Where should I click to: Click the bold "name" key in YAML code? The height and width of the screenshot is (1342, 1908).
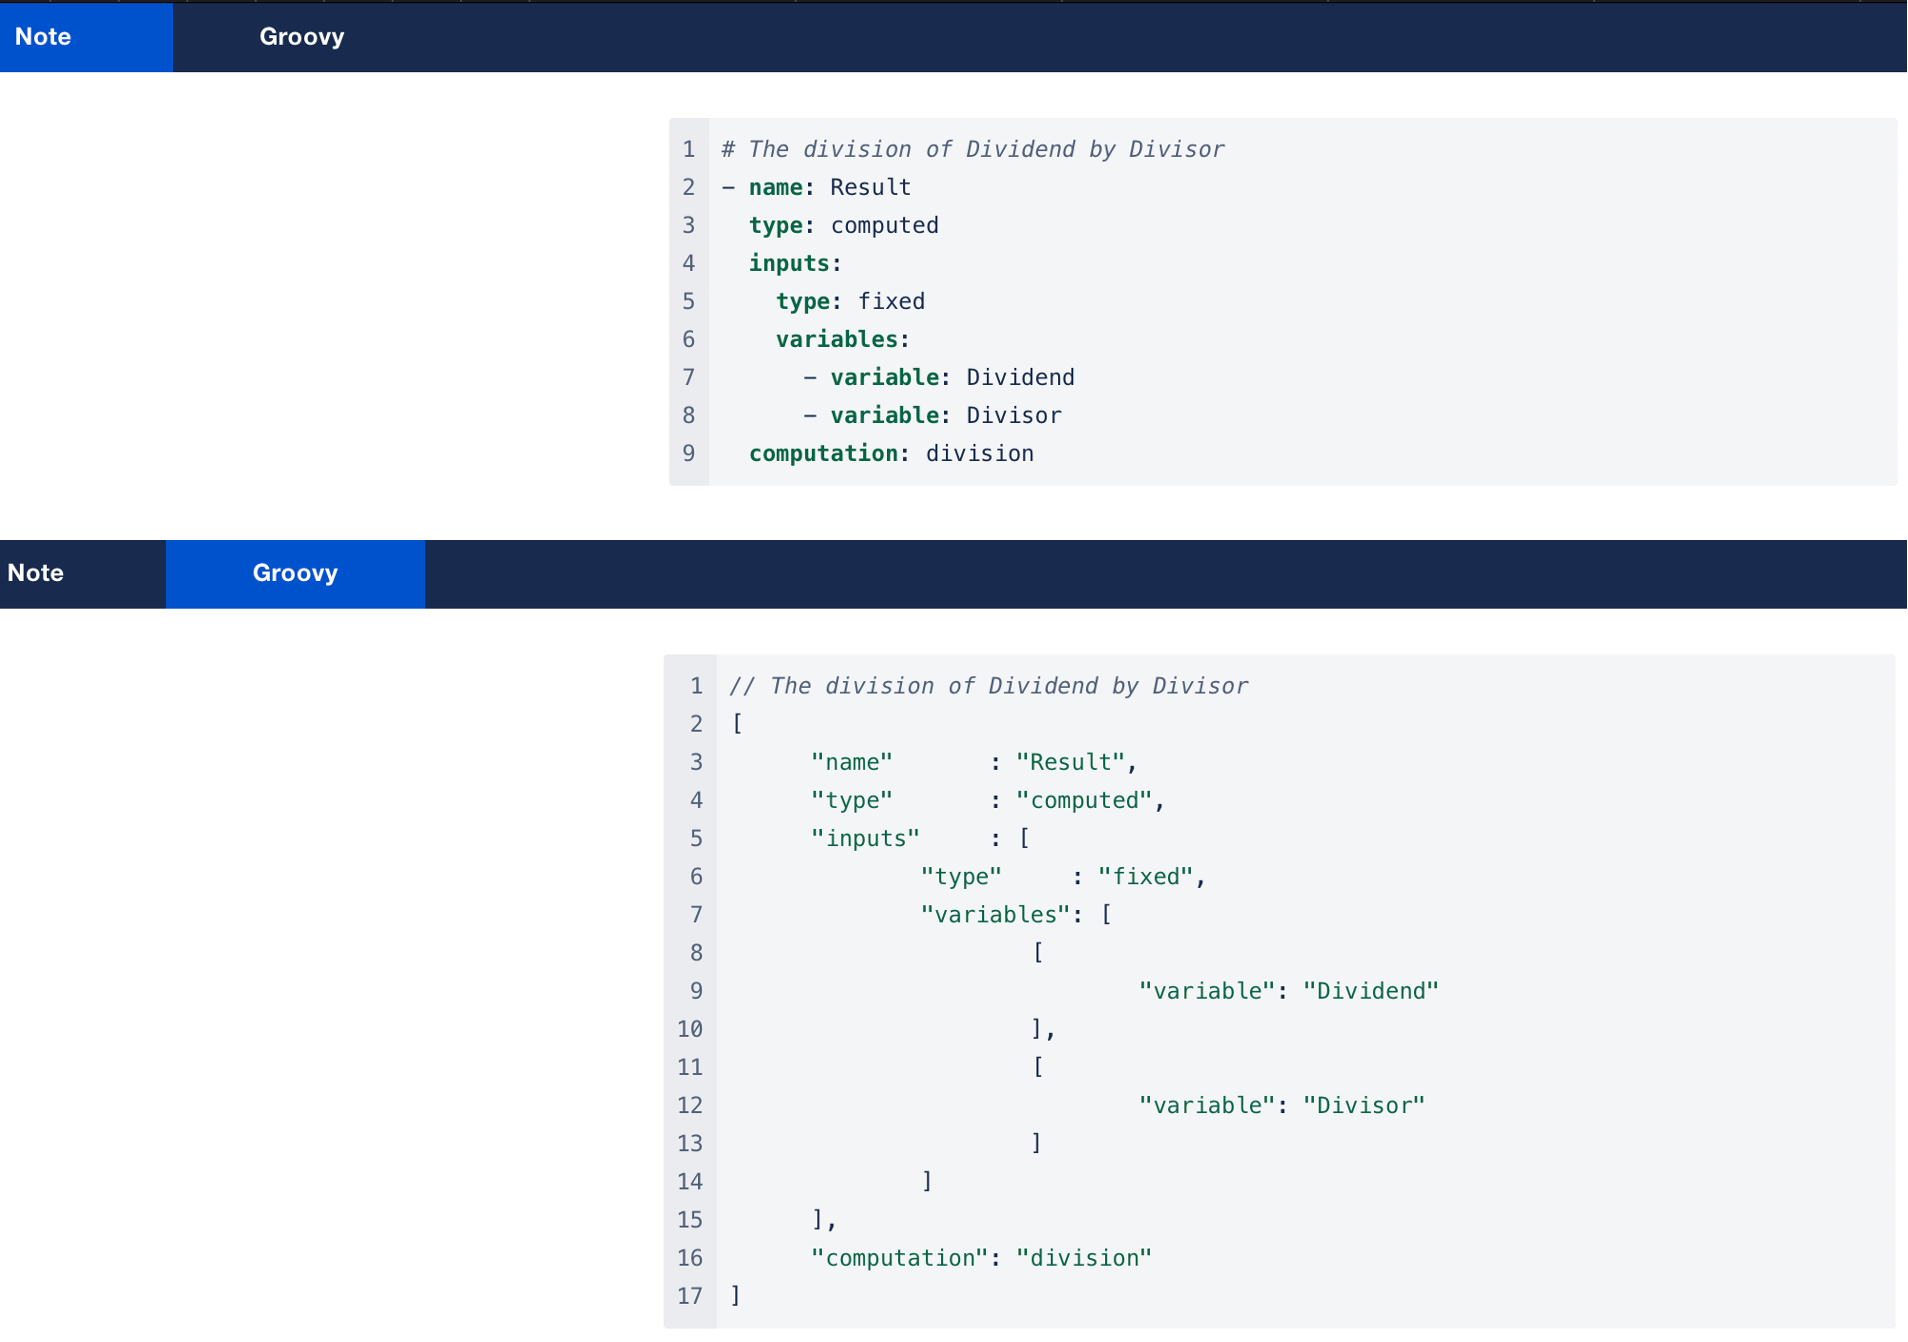pyautogui.click(x=776, y=187)
